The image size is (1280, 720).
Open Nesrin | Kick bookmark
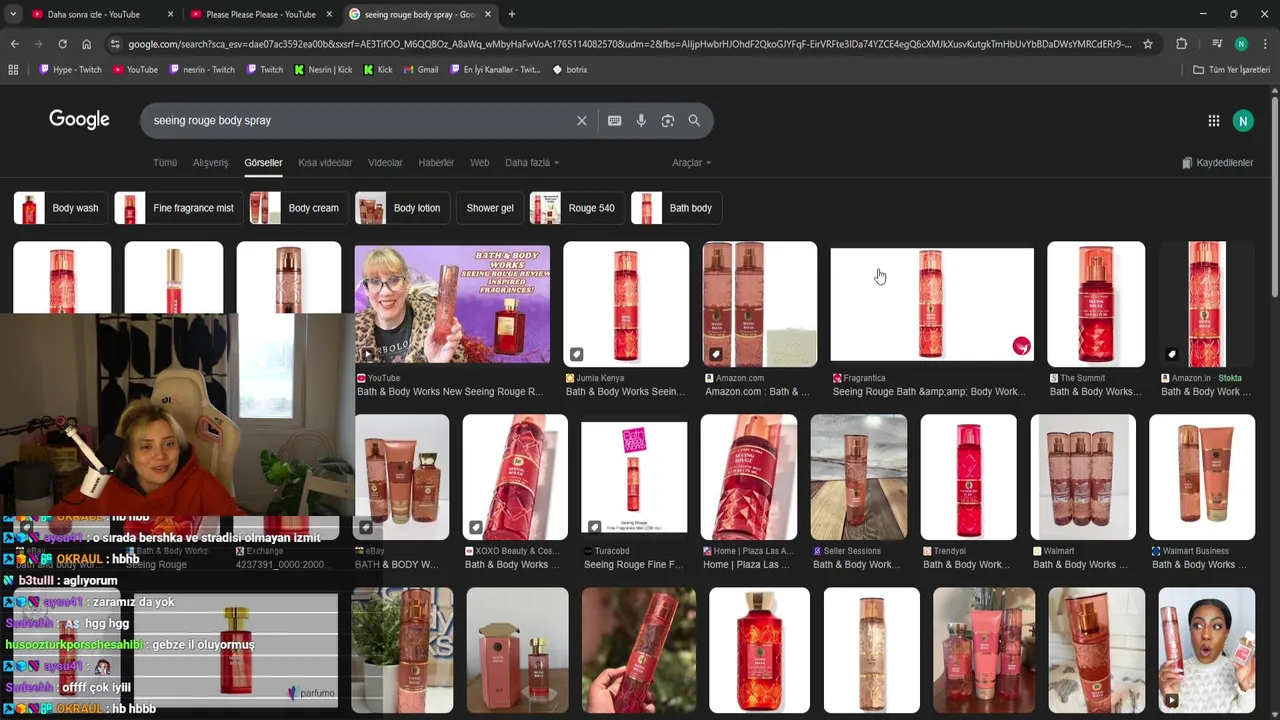(323, 70)
